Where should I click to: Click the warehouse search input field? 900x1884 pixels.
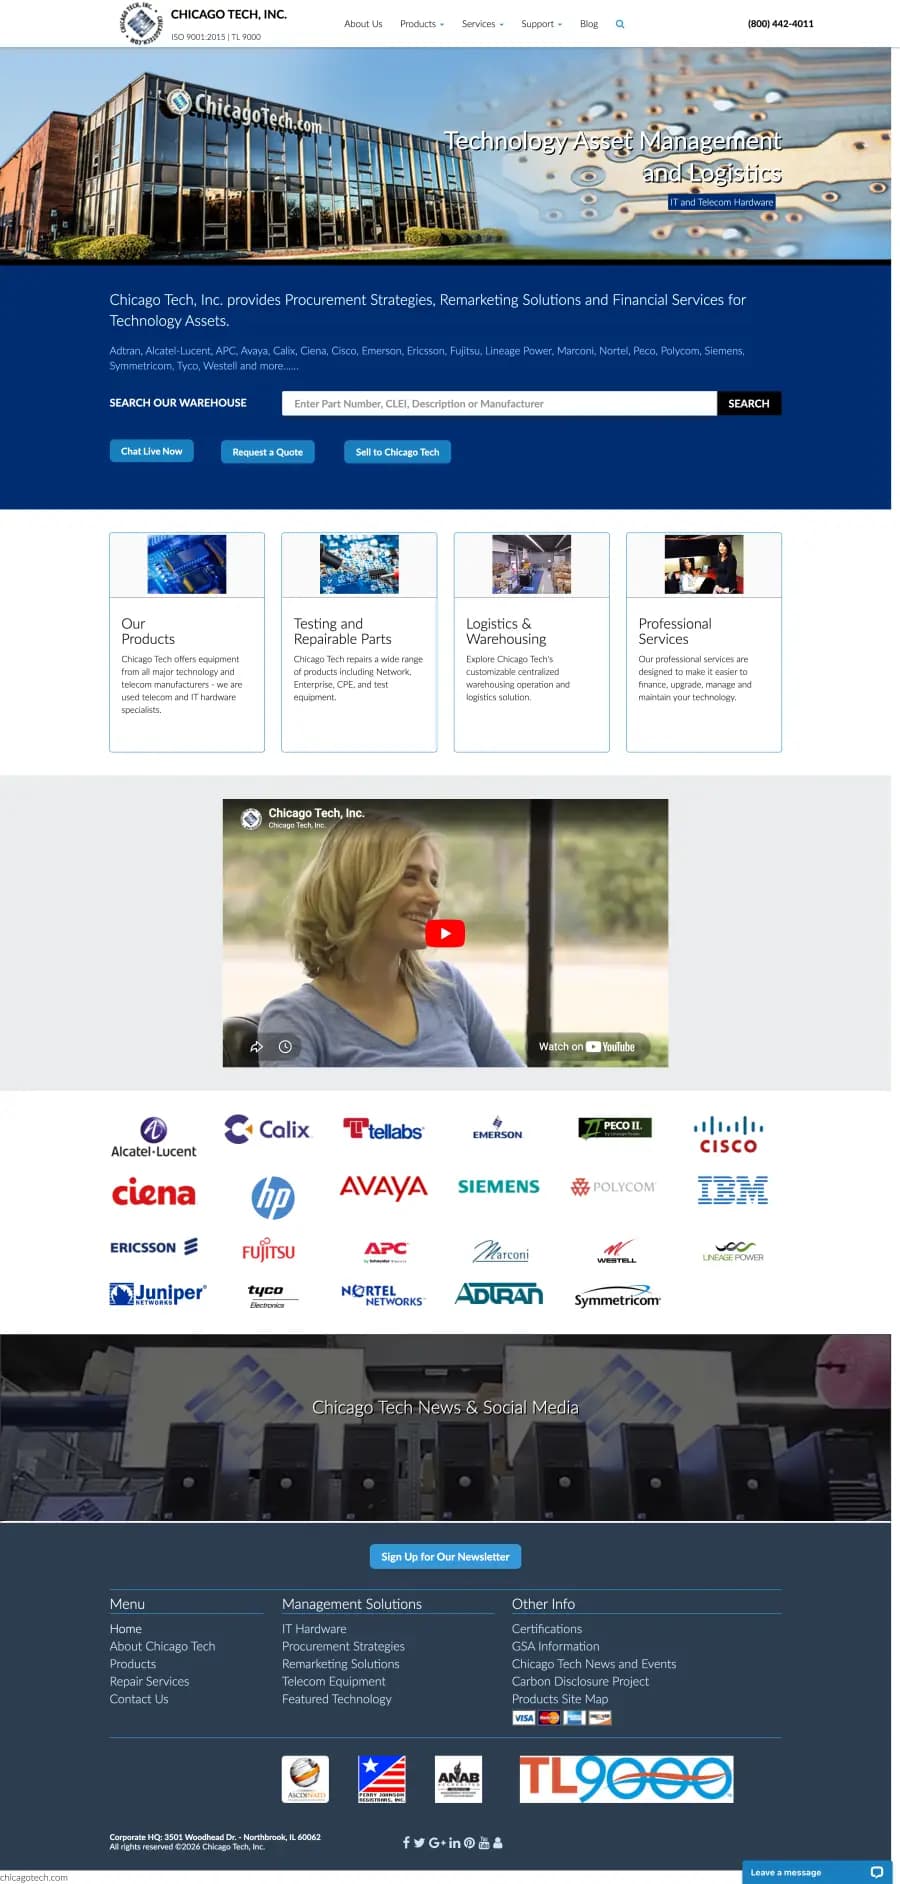[x=499, y=403]
